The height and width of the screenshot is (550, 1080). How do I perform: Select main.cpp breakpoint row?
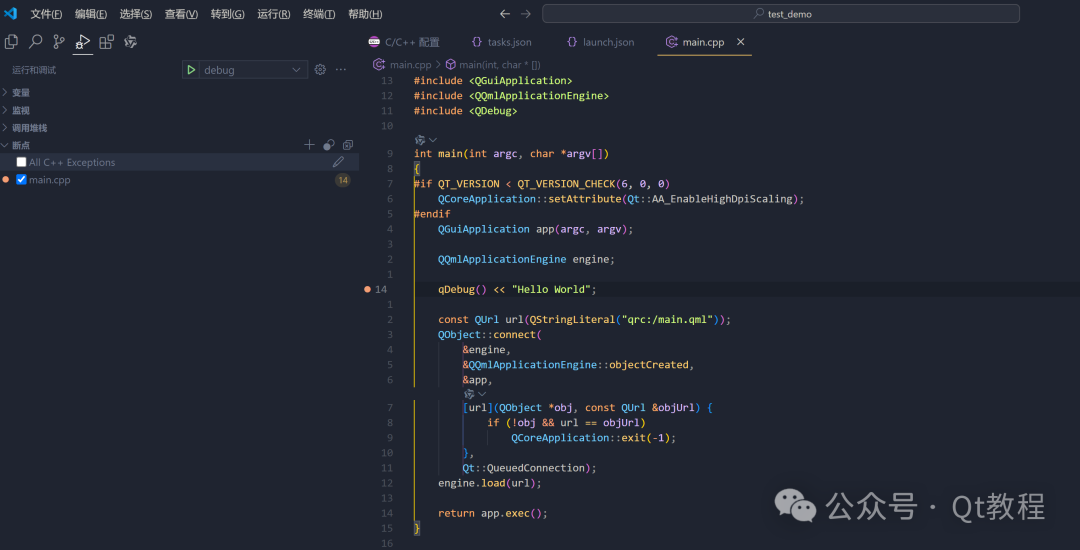point(179,180)
